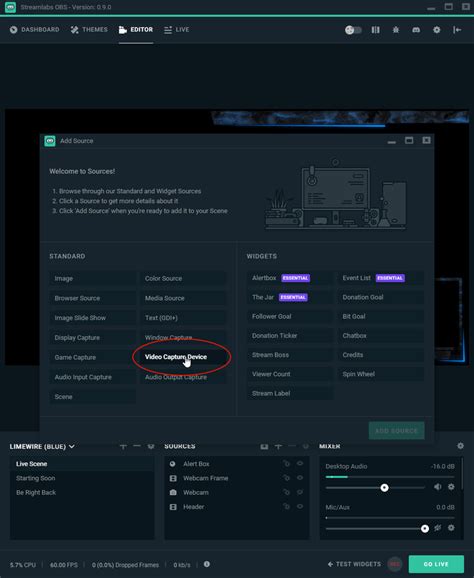Pick Display Capture source
Viewport: 474px width, 578px height.
(x=93, y=337)
